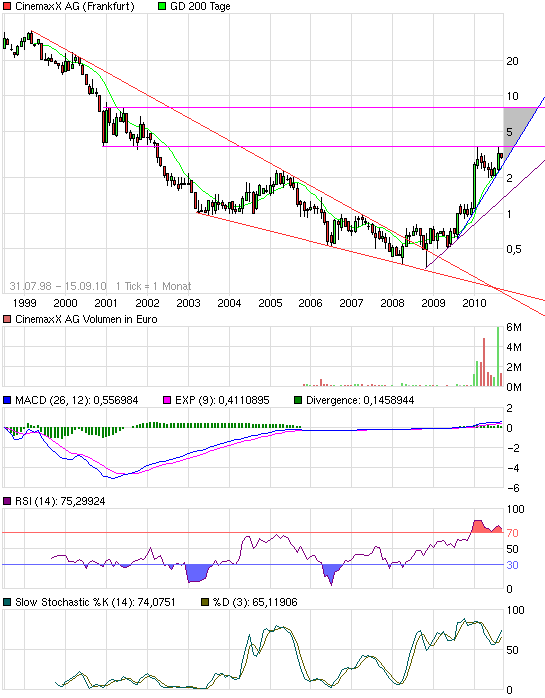Click the 'RSI (14): 75,29924' label
Screen dimensions: 545x698
60,501
